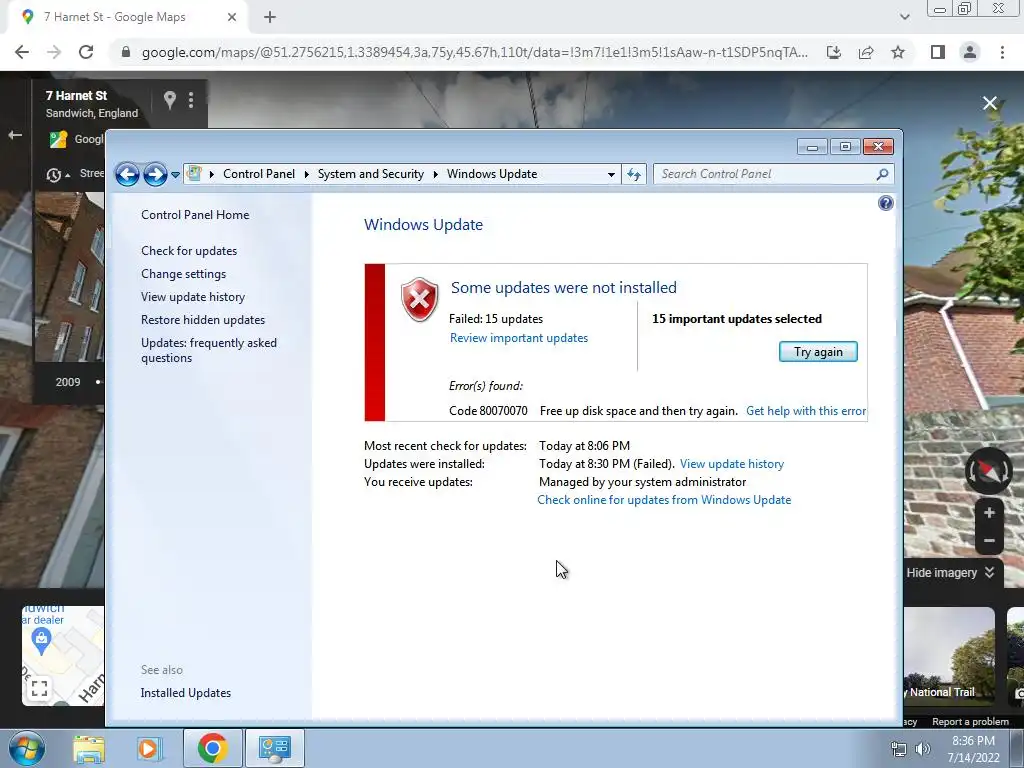The image size is (1024, 768).
Task: Click back arrow in Google Maps Street View
Action: pyautogui.click(x=14, y=135)
